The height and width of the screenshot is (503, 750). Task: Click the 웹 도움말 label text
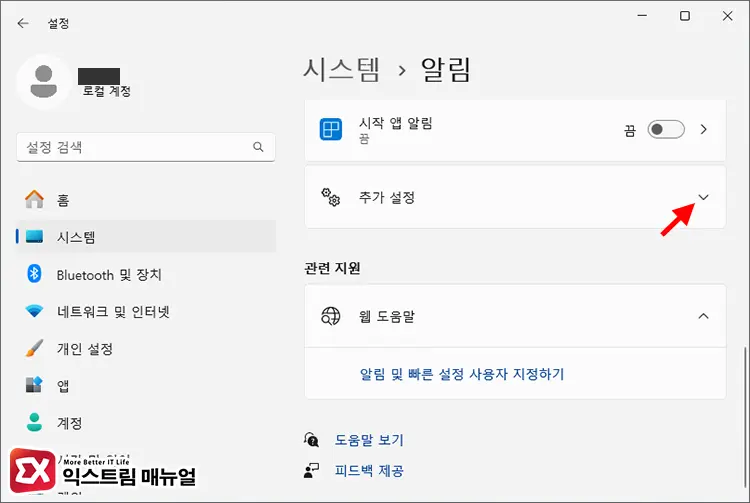tap(387, 316)
